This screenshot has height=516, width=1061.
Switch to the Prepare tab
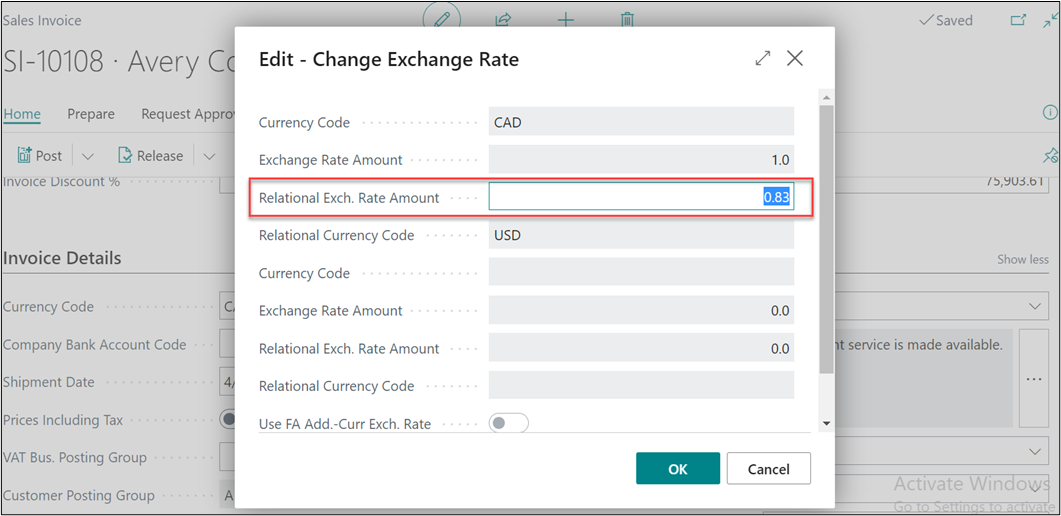click(x=91, y=114)
